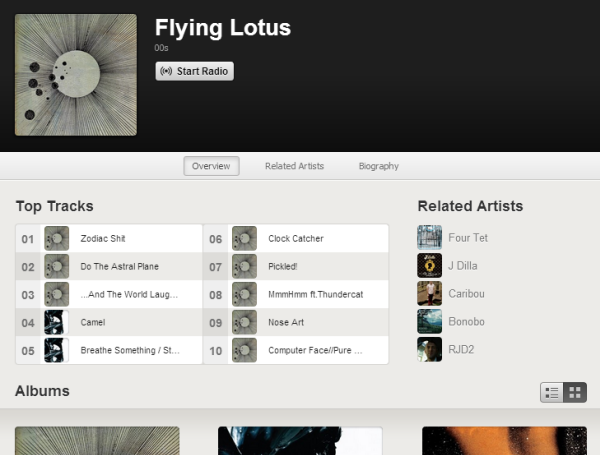The height and width of the screenshot is (455, 600).
Task: Open the first album thumbnail under Albums
Action: coord(97,441)
